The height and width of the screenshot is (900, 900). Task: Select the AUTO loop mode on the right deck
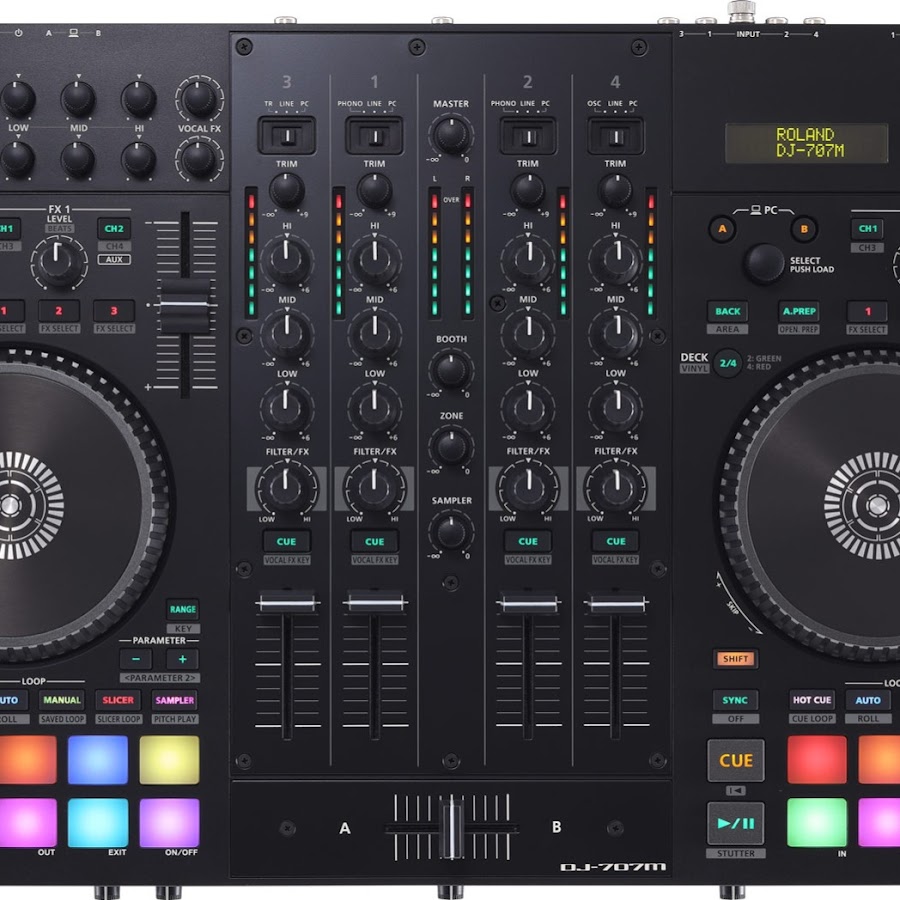pos(868,700)
